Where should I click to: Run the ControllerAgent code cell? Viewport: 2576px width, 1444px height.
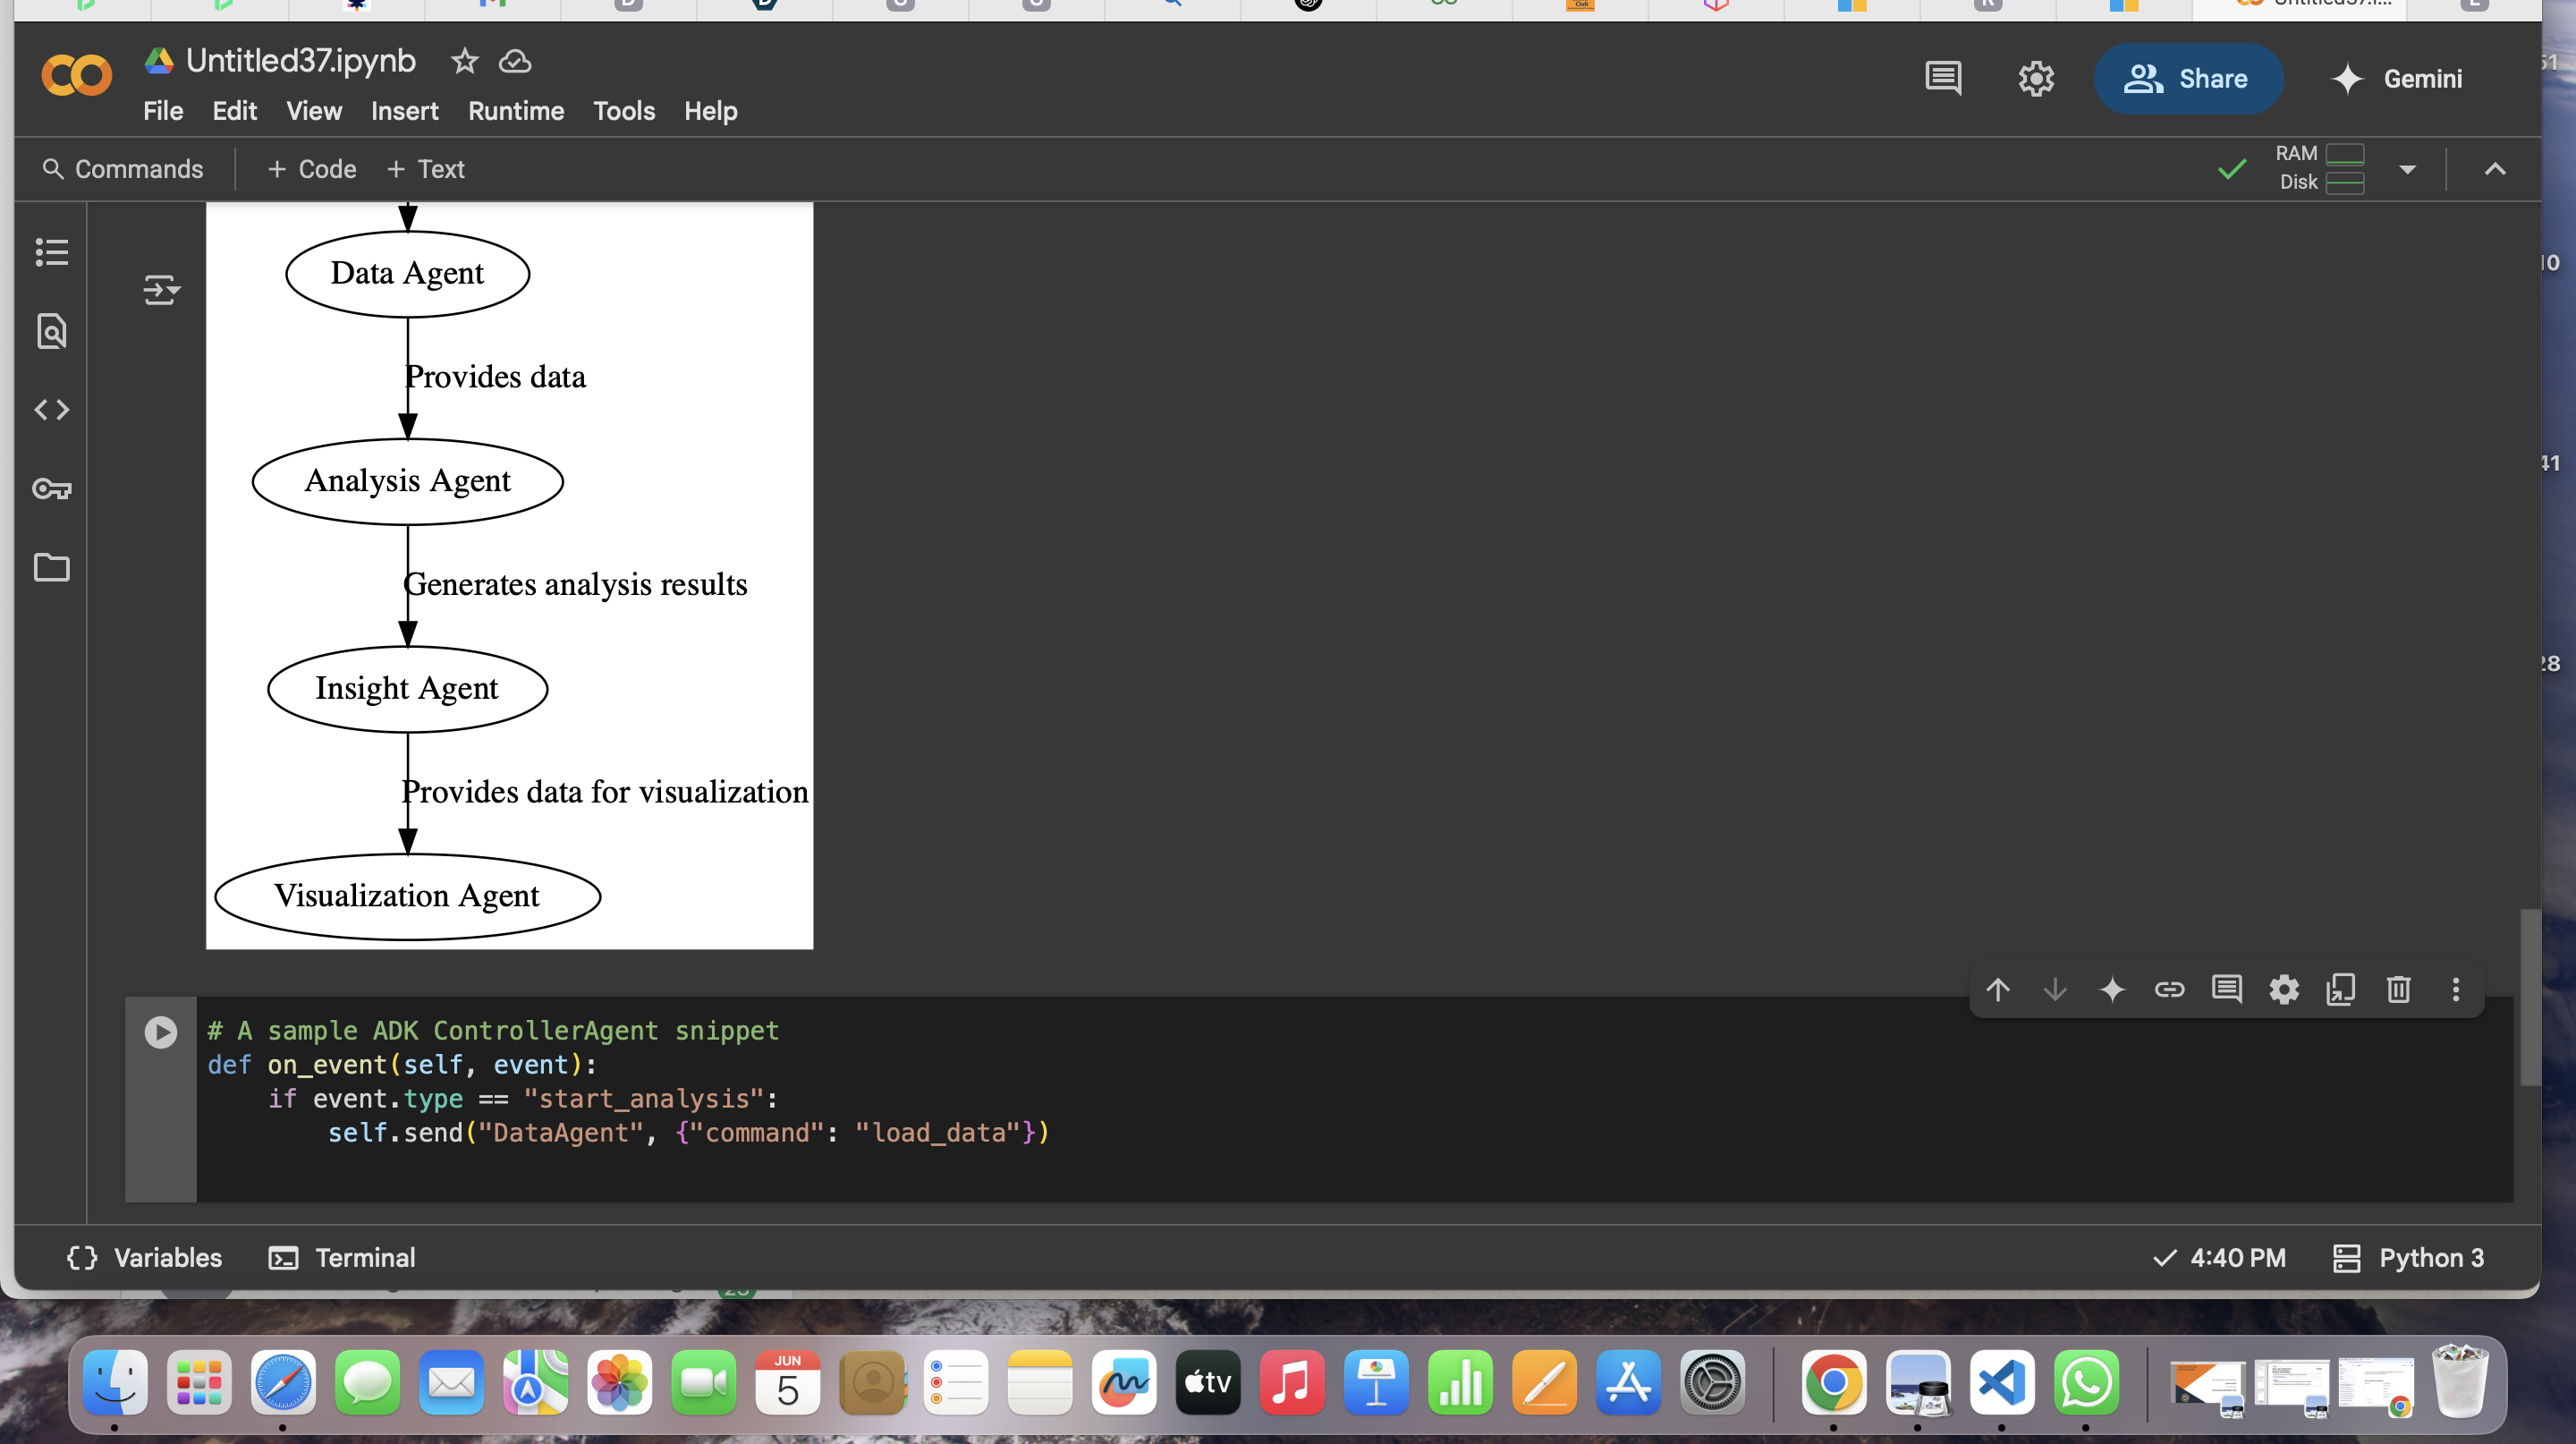pos(160,1032)
